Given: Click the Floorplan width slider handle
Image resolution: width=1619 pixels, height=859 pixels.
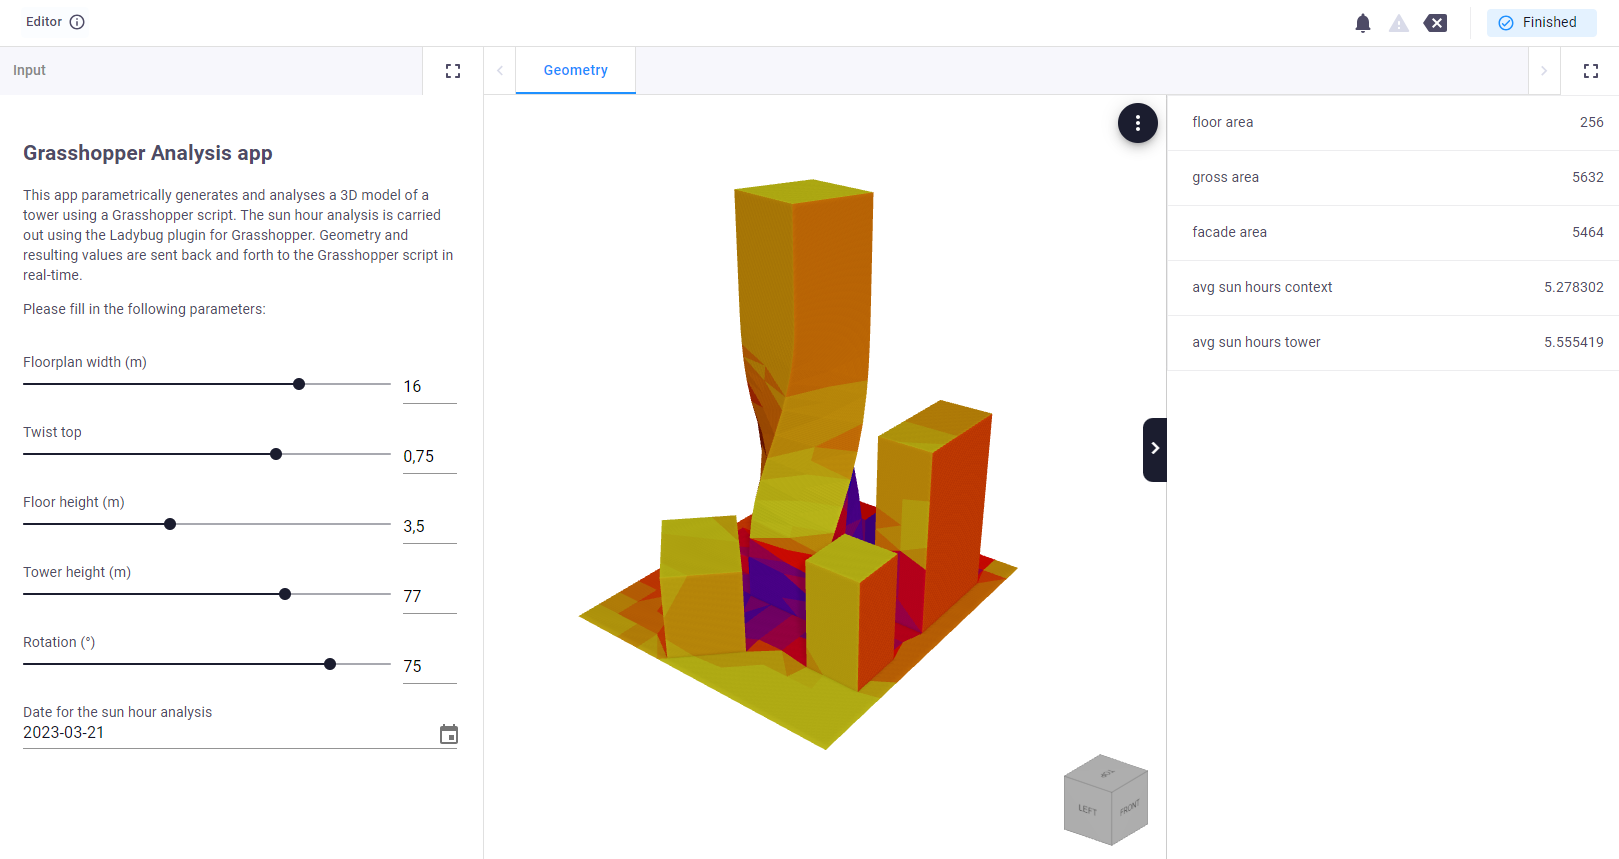Looking at the screenshot, I should pos(299,384).
